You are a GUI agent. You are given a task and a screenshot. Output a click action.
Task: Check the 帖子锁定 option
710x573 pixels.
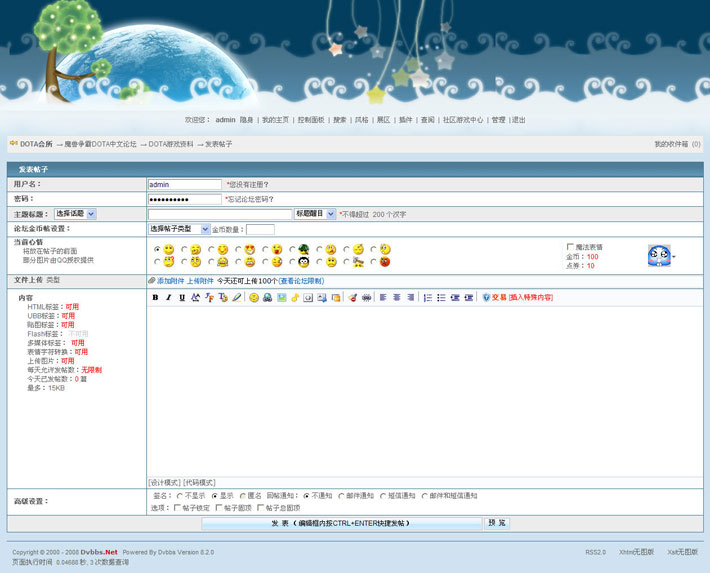(178, 508)
